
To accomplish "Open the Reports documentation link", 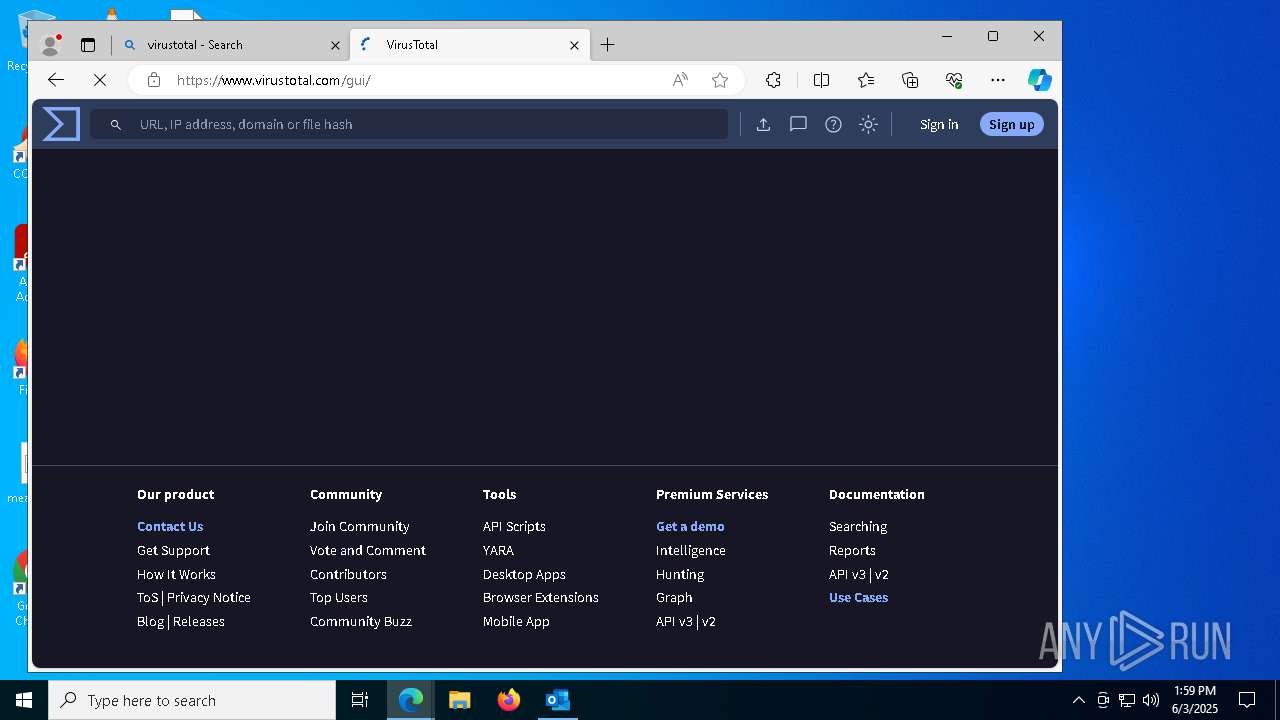I will tap(852, 550).
